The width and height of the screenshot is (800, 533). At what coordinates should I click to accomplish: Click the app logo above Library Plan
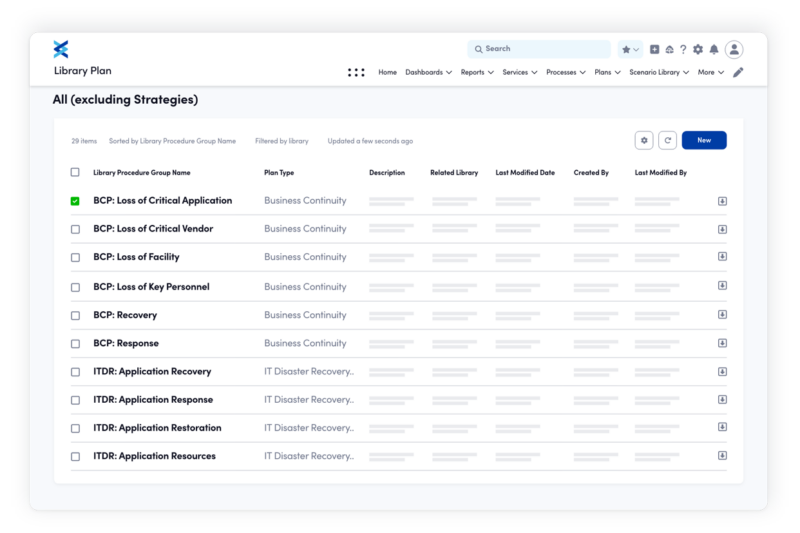tap(61, 49)
